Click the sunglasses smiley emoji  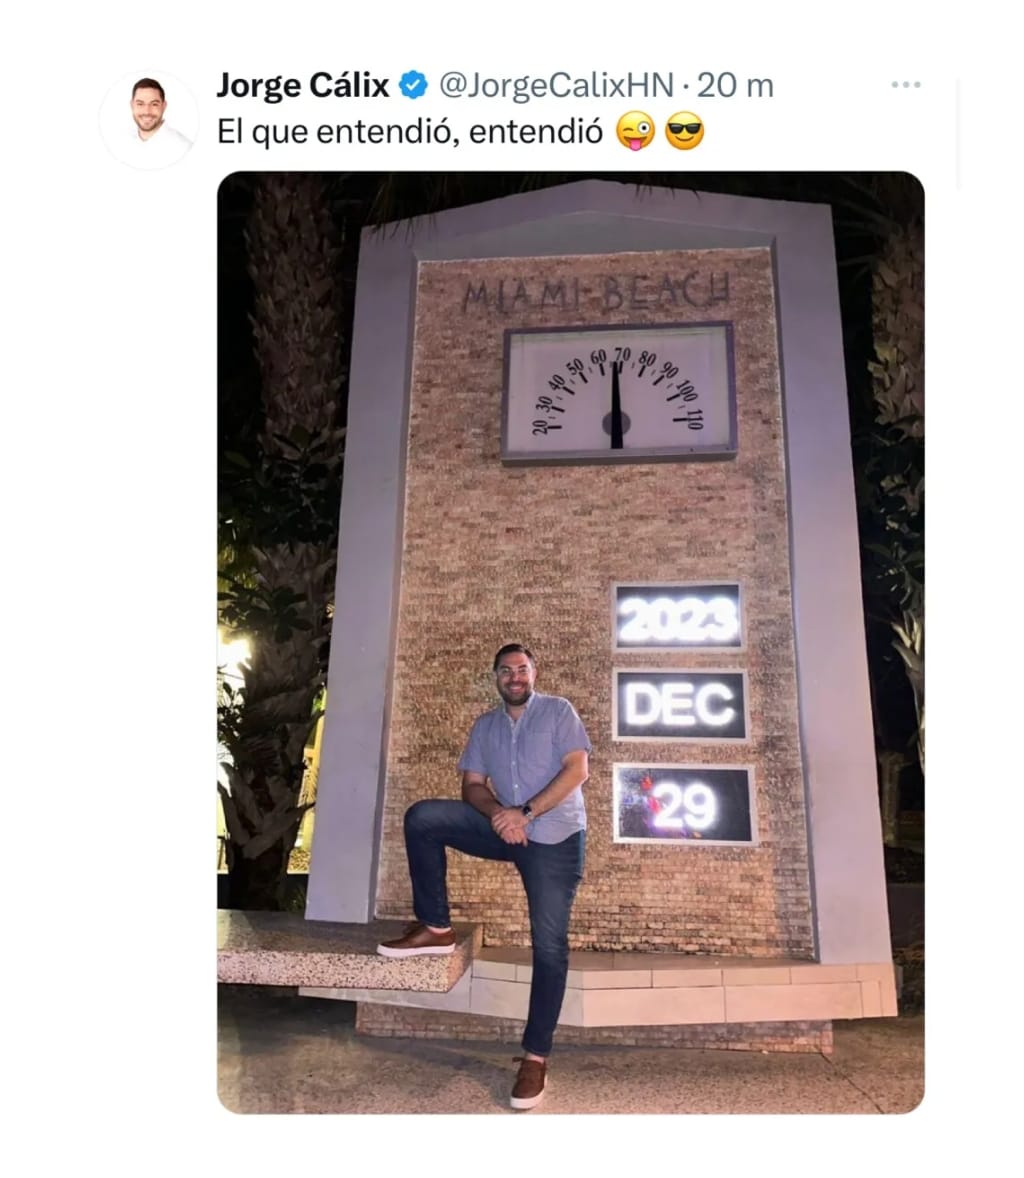pos(684,132)
